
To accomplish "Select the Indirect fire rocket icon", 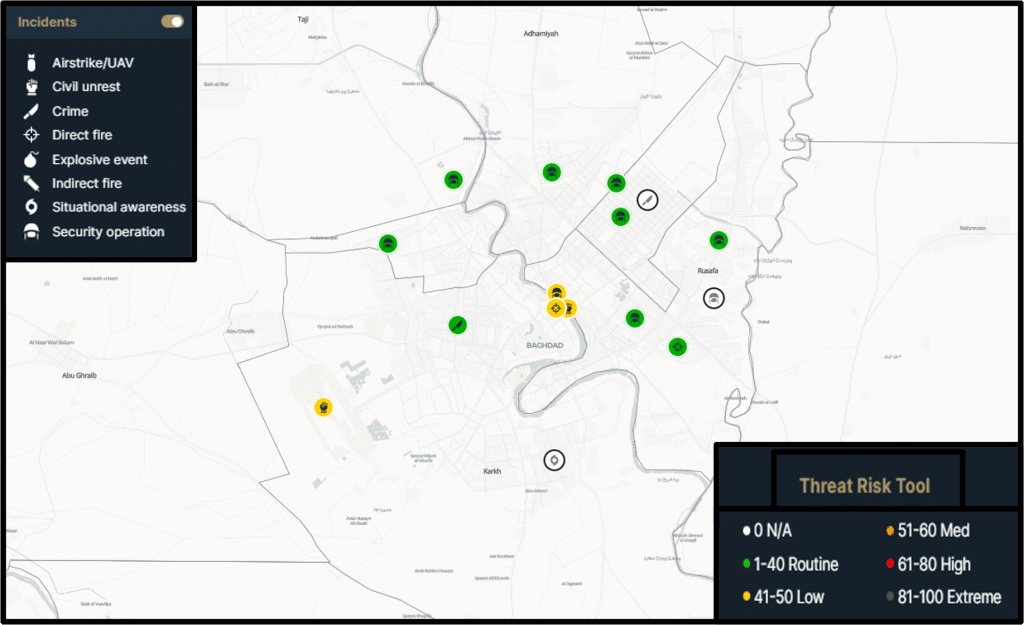I will [x=31, y=183].
